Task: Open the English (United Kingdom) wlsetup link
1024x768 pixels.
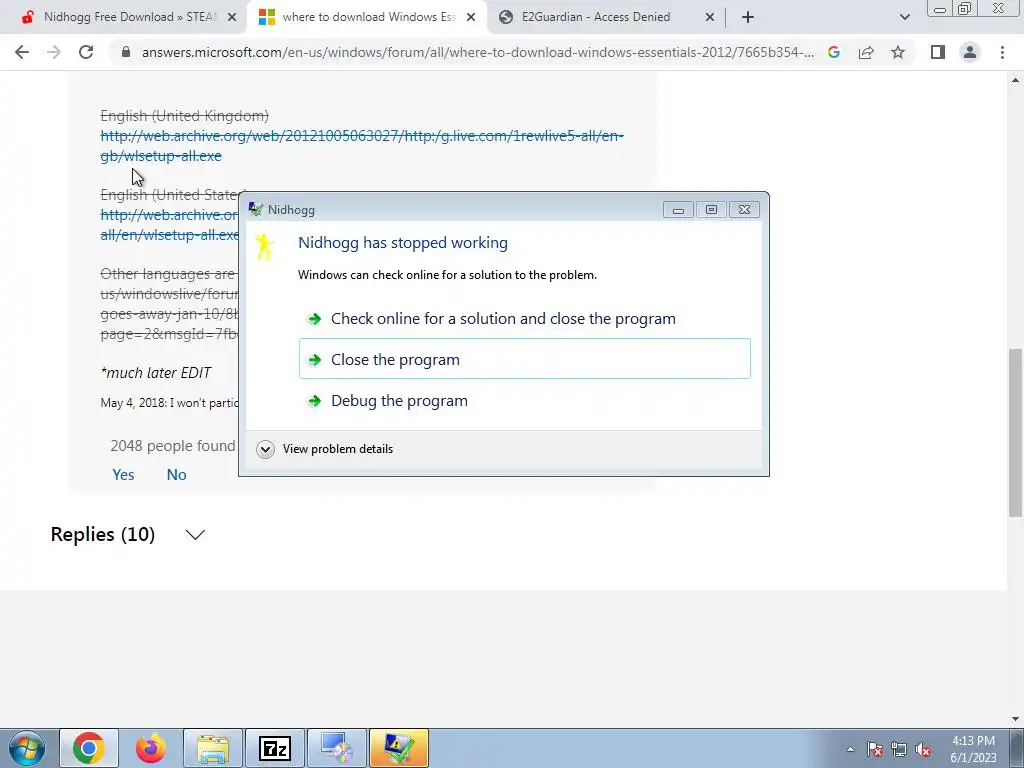Action: click(362, 146)
